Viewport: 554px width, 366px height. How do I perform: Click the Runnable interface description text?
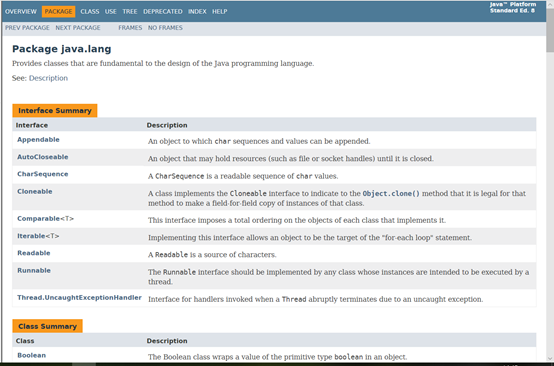(338, 277)
